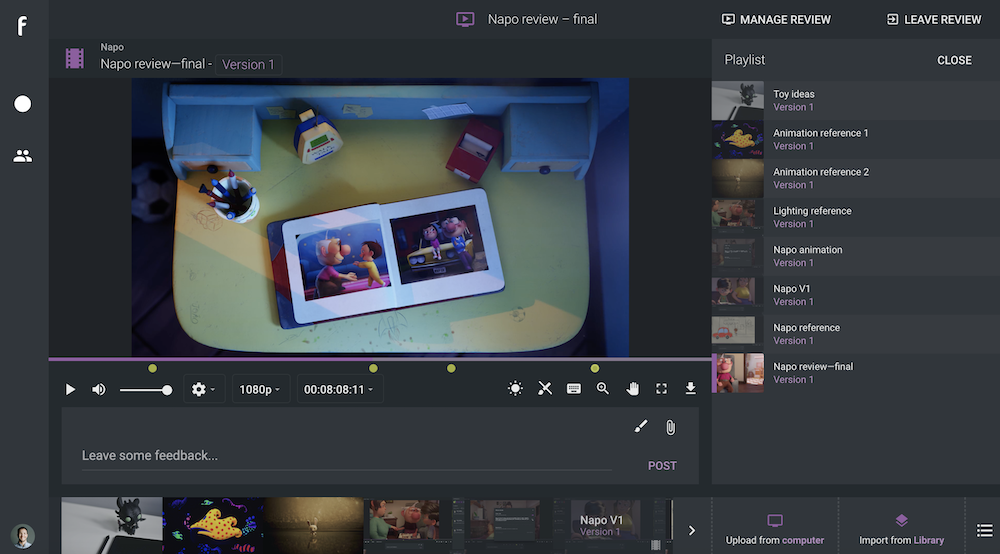Open the yellow spotted creature filmstrip thumbnail
This screenshot has width=1000, height=554.
(x=213, y=525)
